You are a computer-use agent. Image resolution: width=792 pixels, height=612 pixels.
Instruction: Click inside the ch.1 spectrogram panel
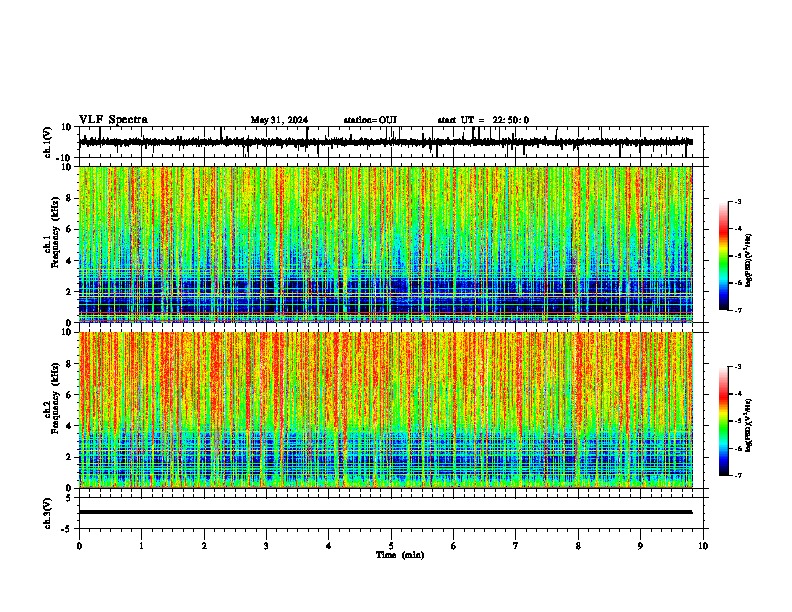(385, 244)
